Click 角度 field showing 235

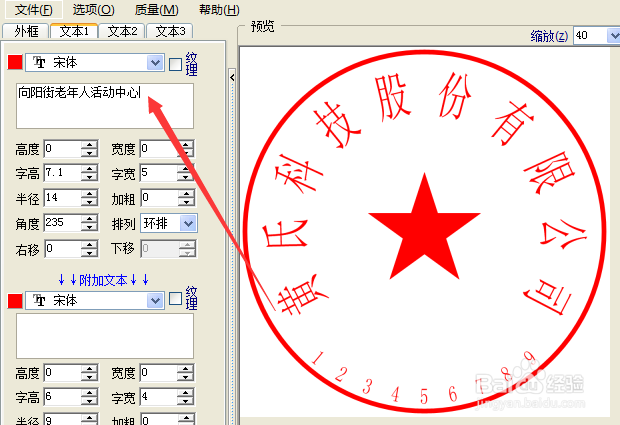(x=63, y=223)
